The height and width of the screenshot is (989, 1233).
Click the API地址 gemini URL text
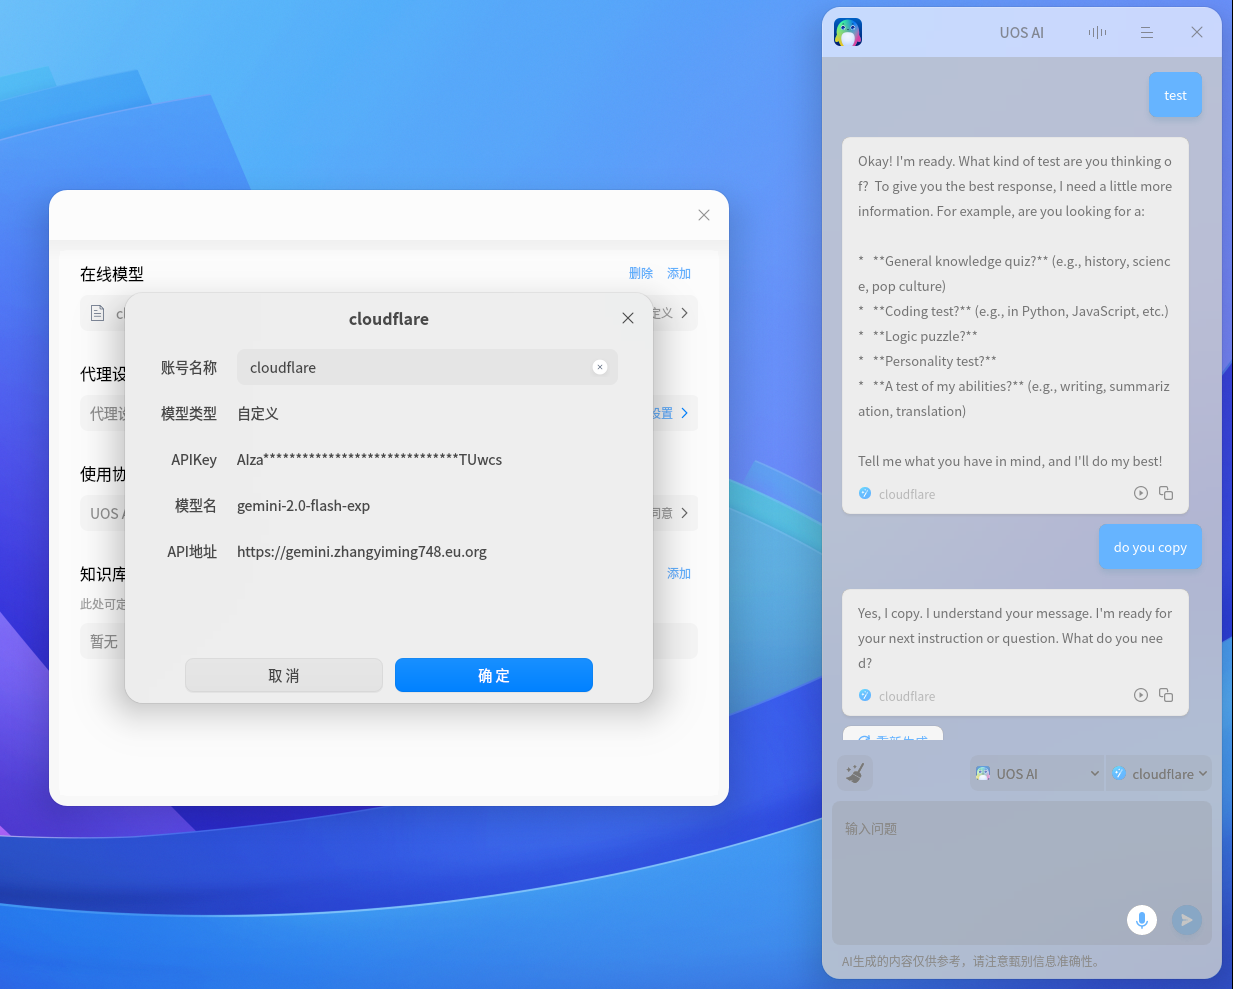[362, 552]
